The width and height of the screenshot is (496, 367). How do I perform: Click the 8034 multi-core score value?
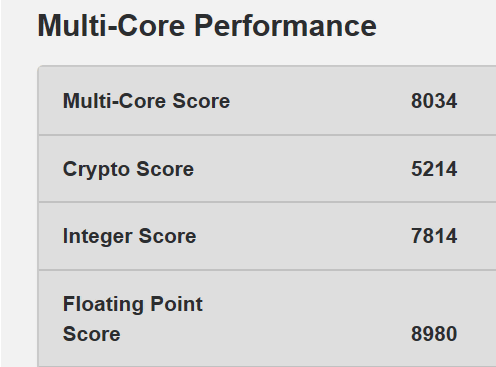click(x=434, y=101)
